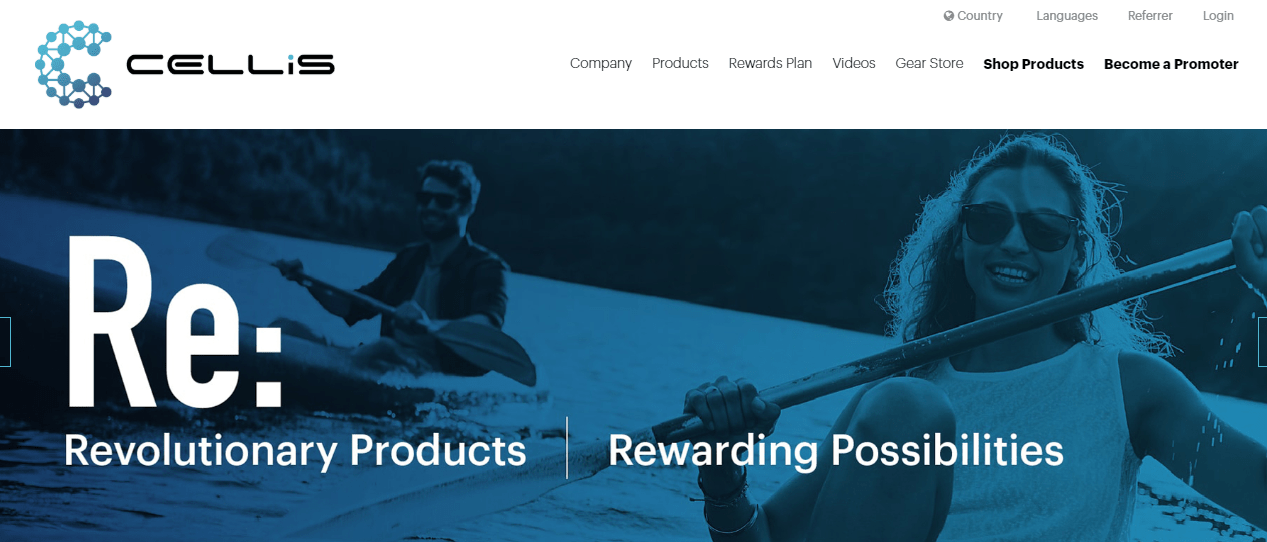
Task: Click the Cellis molecular logo icon
Action: click(73, 64)
